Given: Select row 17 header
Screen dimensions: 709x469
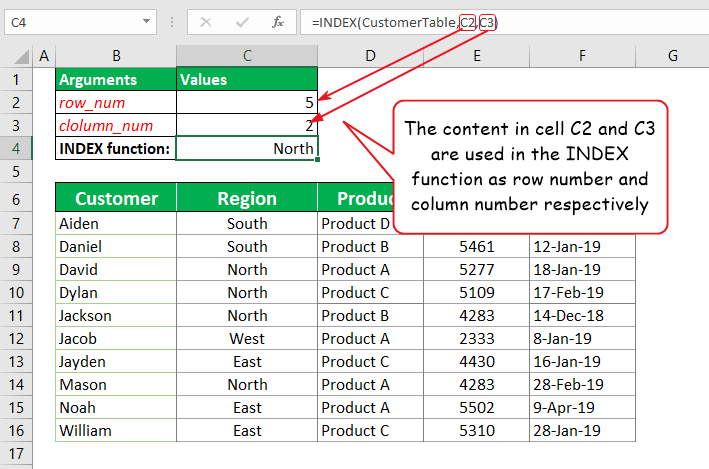Looking at the screenshot, I should (x=16, y=453).
